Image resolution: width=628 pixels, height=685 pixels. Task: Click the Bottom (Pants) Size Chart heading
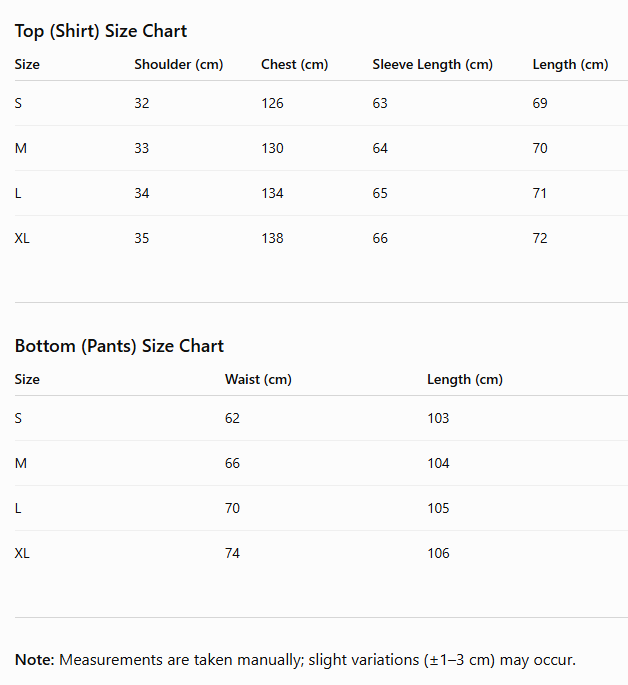click(119, 346)
